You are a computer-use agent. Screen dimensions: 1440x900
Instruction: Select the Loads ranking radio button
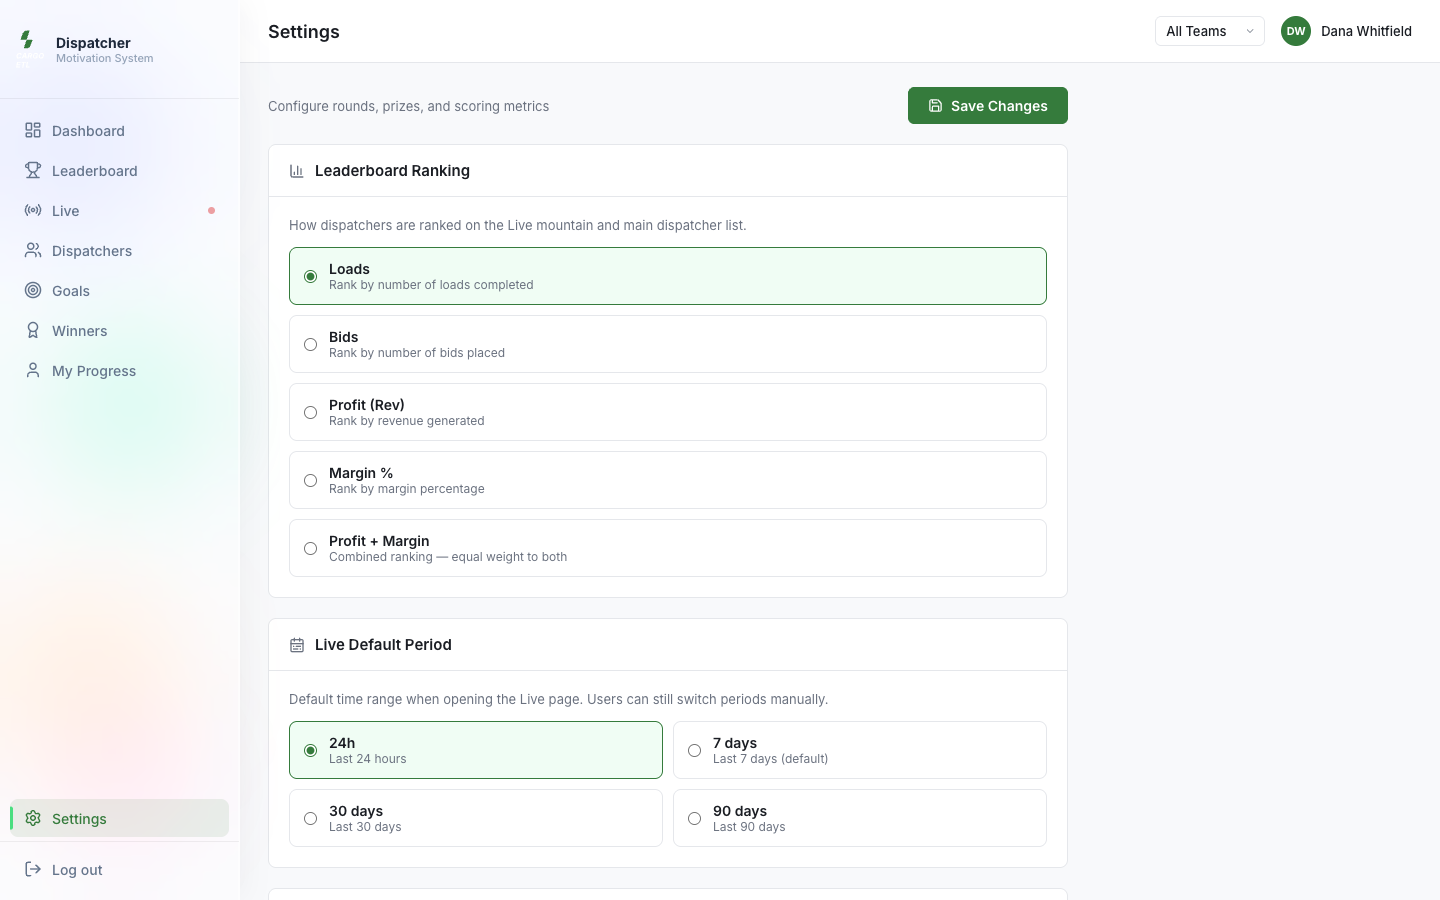(310, 276)
